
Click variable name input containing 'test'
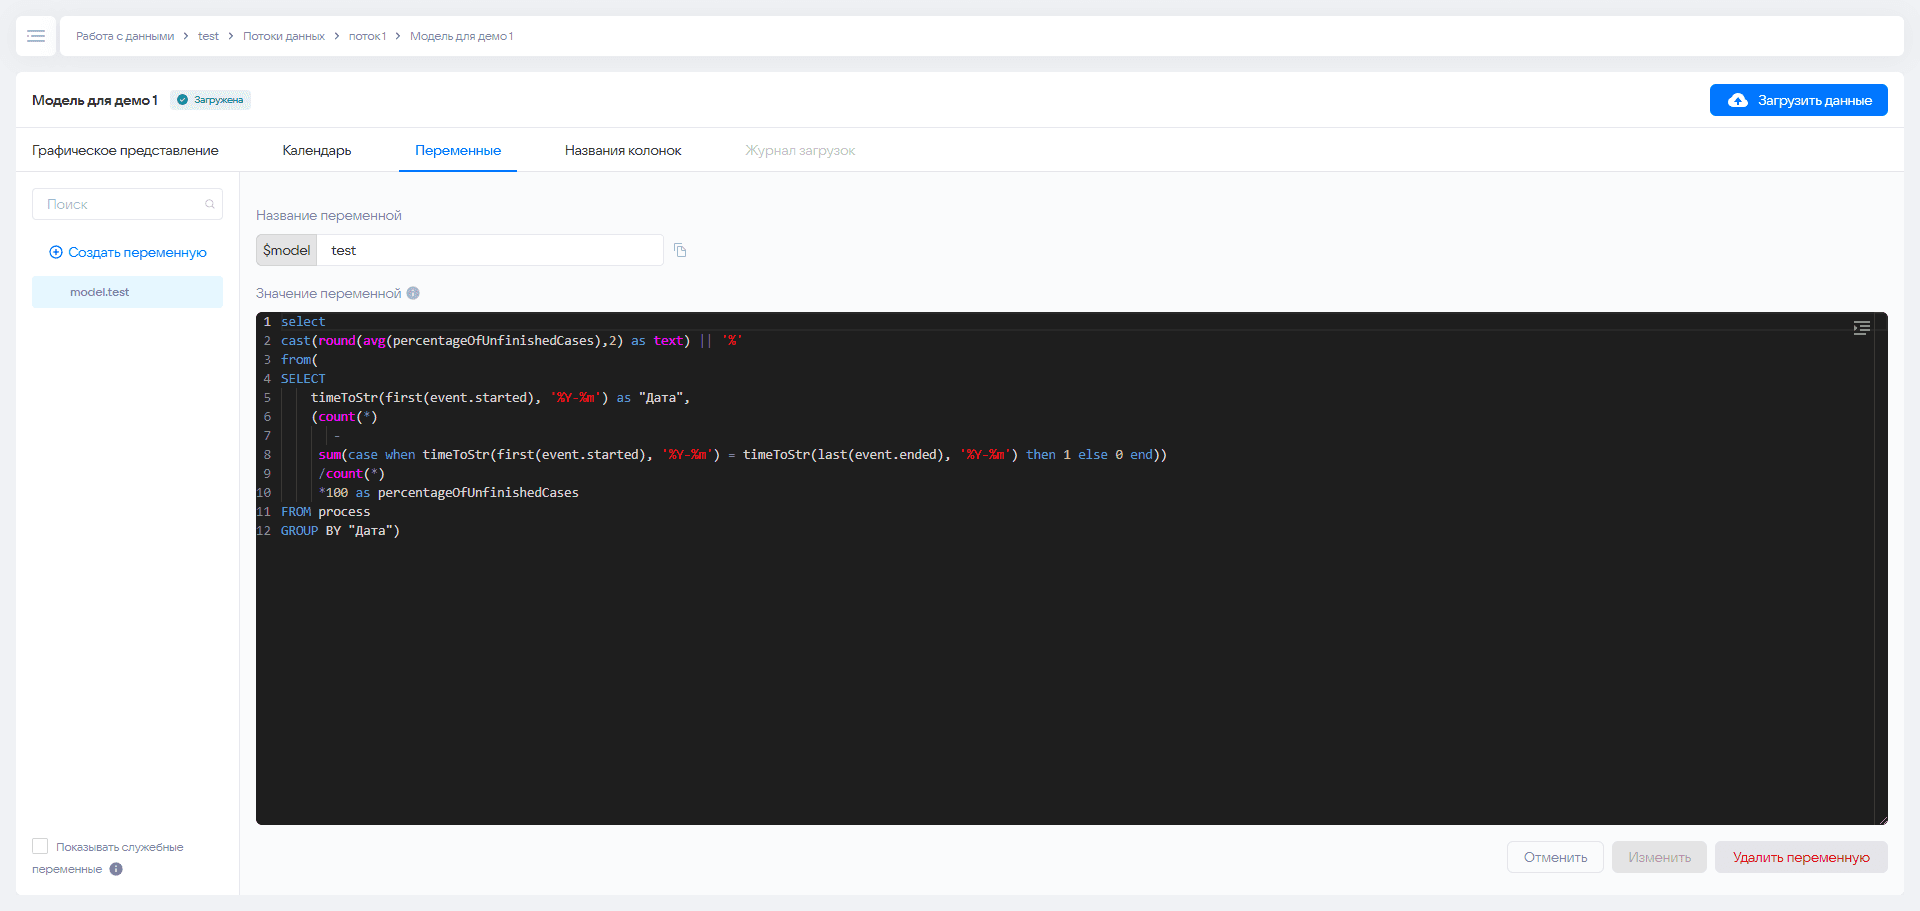click(490, 250)
